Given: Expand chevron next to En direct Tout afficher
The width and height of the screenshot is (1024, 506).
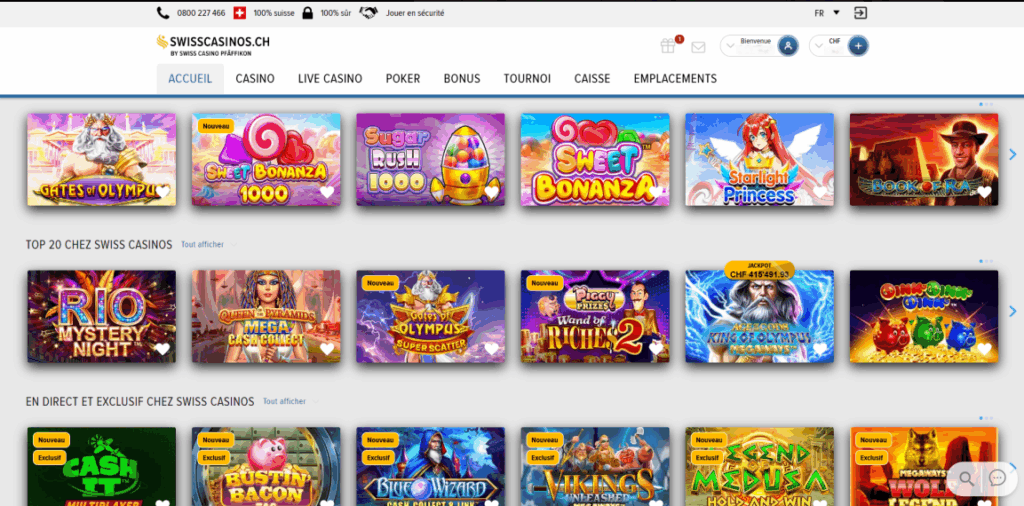Looking at the screenshot, I should [315, 402].
